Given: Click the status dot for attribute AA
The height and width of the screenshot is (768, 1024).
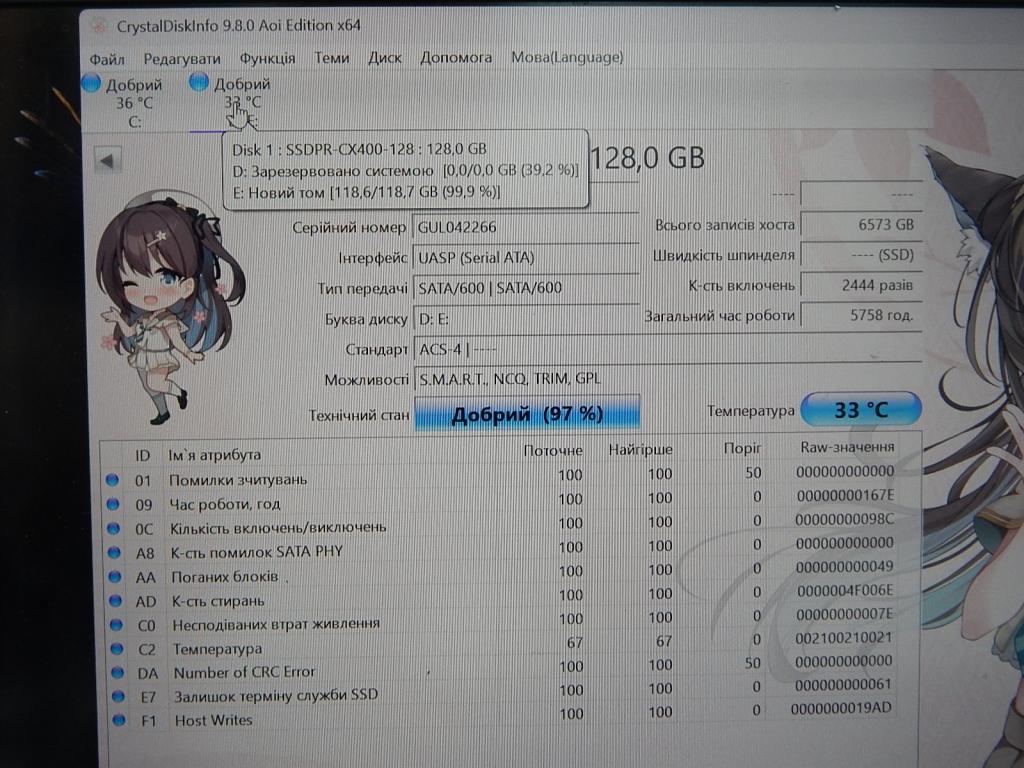Looking at the screenshot, I should tap(115, 577).
